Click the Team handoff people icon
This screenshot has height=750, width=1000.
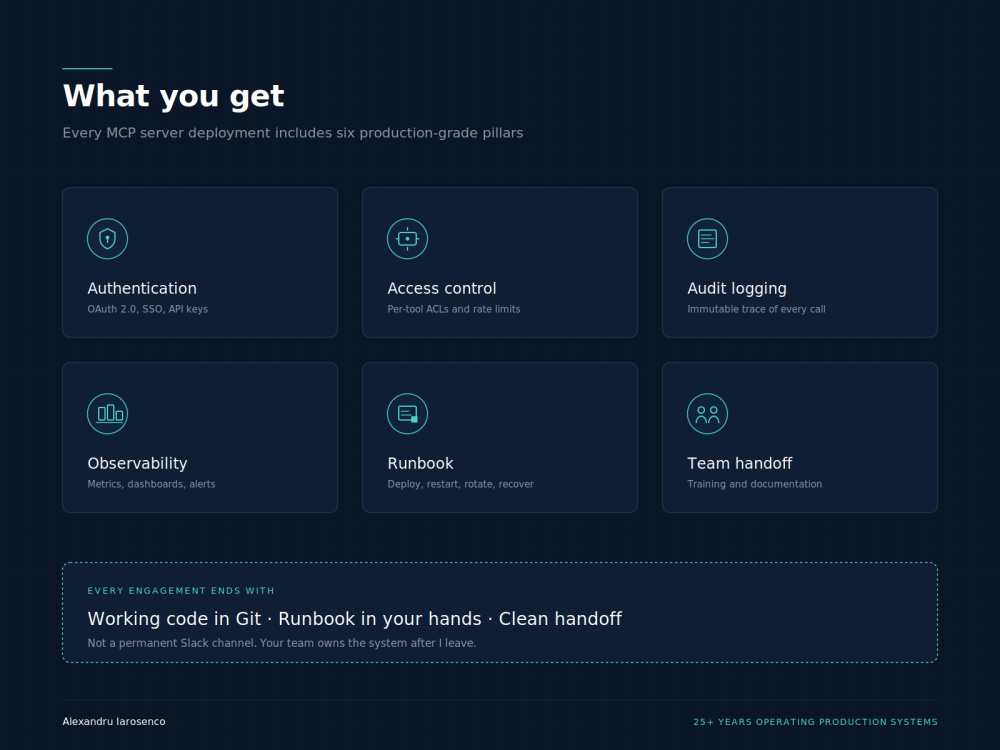tap(707, 413)
